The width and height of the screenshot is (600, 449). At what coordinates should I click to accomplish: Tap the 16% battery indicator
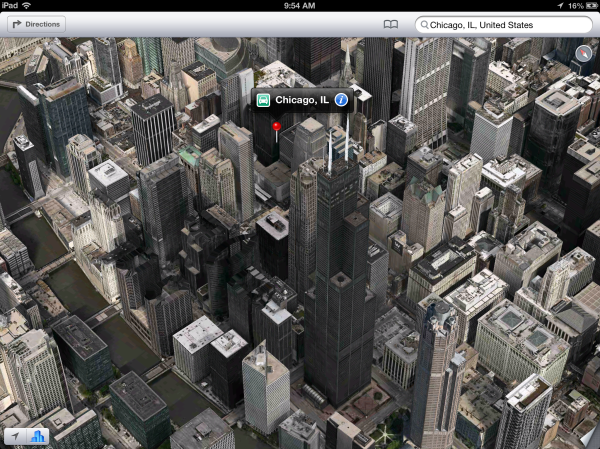coord(583,6)
